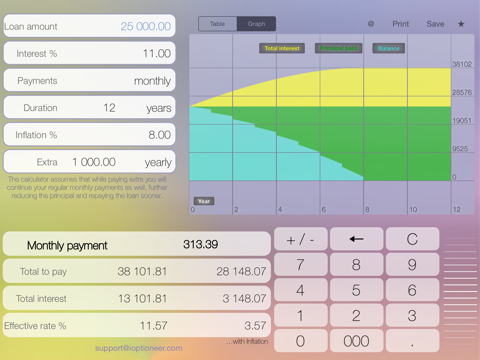Tap the backspace arrow key
This screenshot has width=480, height=360.
pyautogui.click(x=356, y=239)
